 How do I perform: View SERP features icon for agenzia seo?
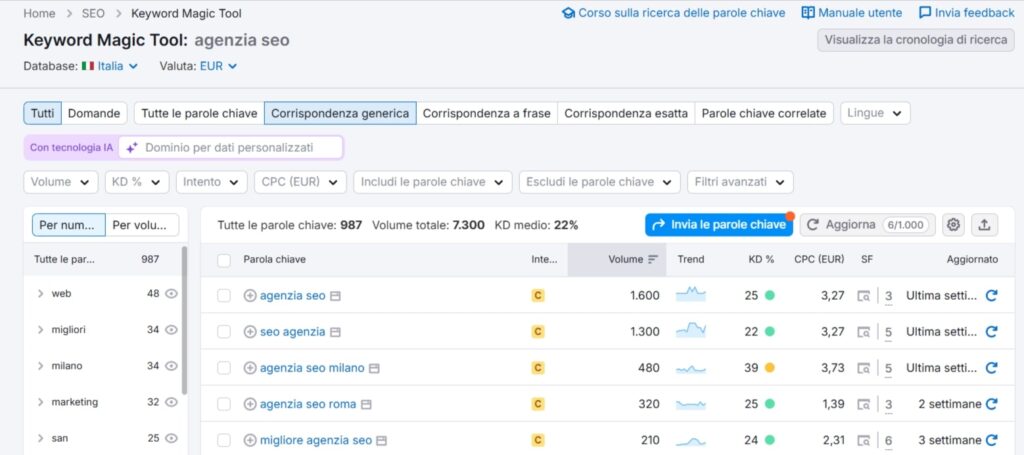pyautogui.click(x=863, y=296)
